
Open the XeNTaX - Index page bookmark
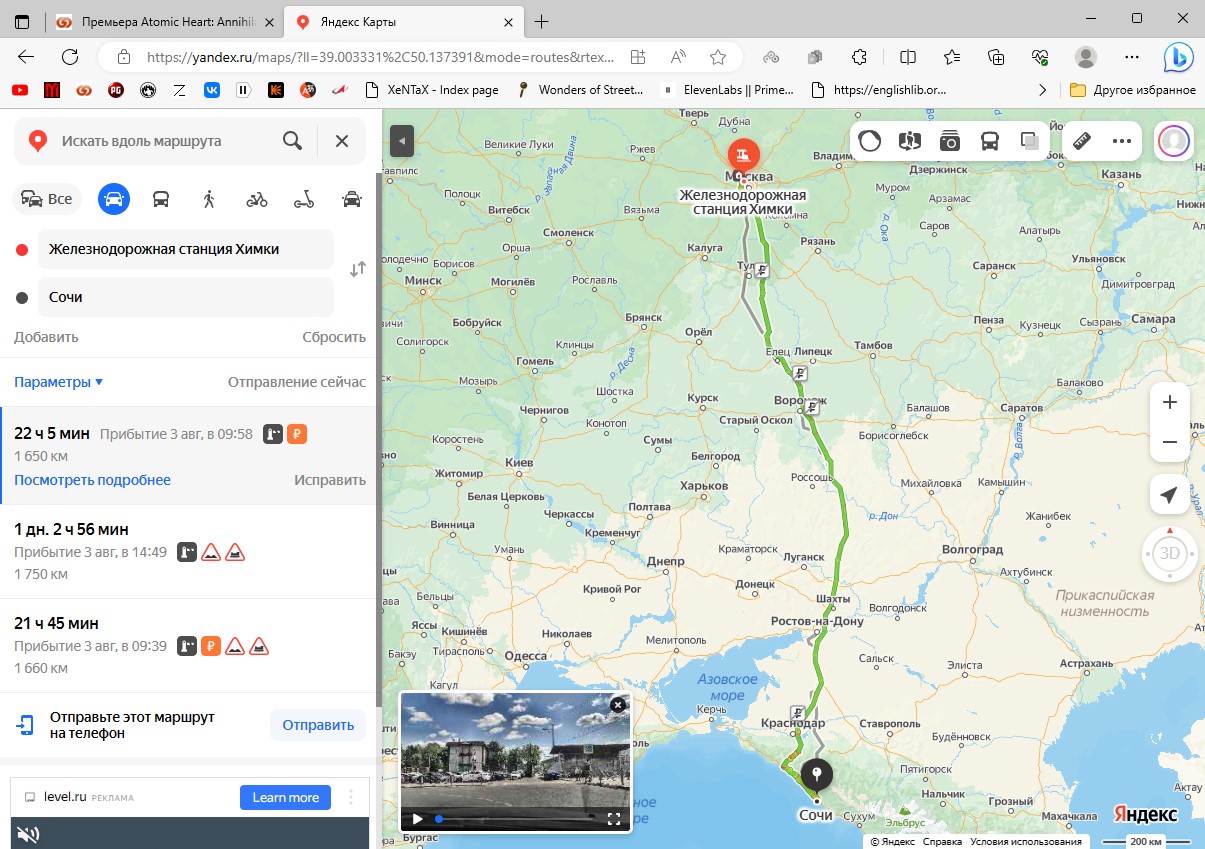(x=430, y=89)
